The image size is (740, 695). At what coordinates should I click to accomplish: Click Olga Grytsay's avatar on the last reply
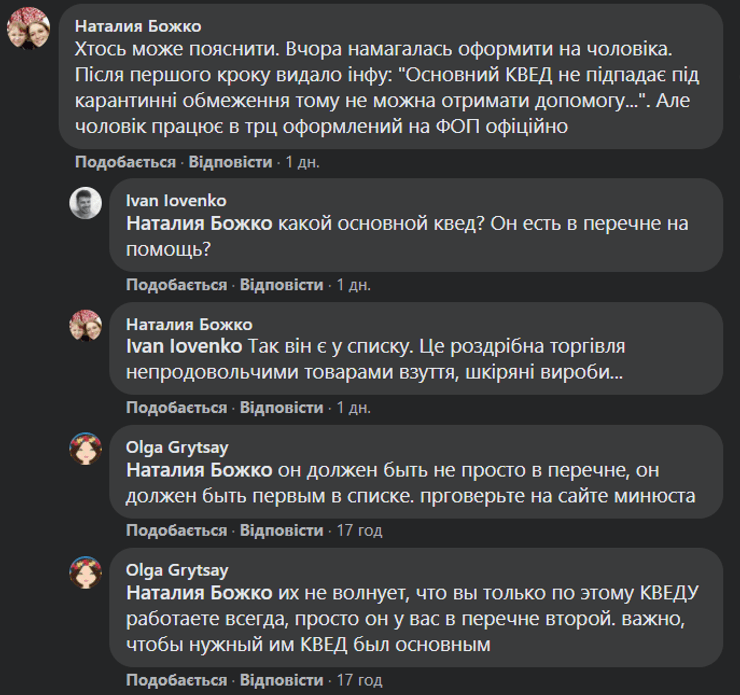click(x=85, y=572)
